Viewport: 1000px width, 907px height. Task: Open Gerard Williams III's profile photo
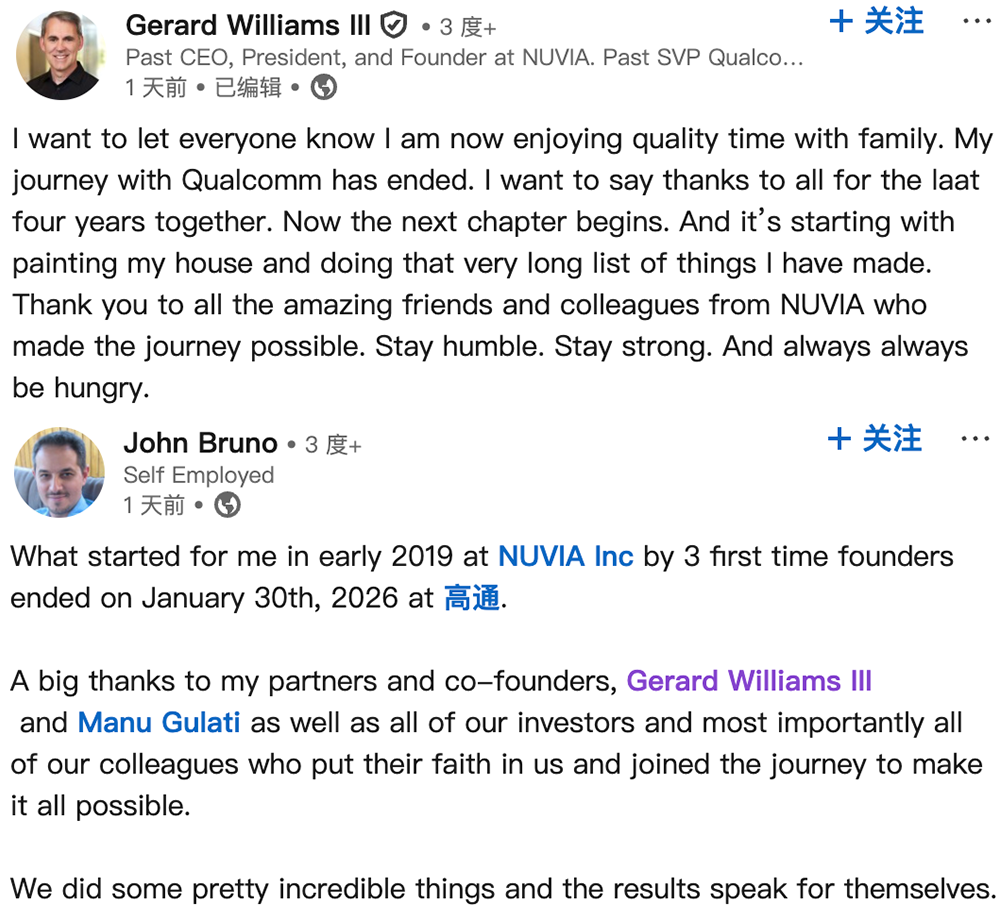click(60, 56)
